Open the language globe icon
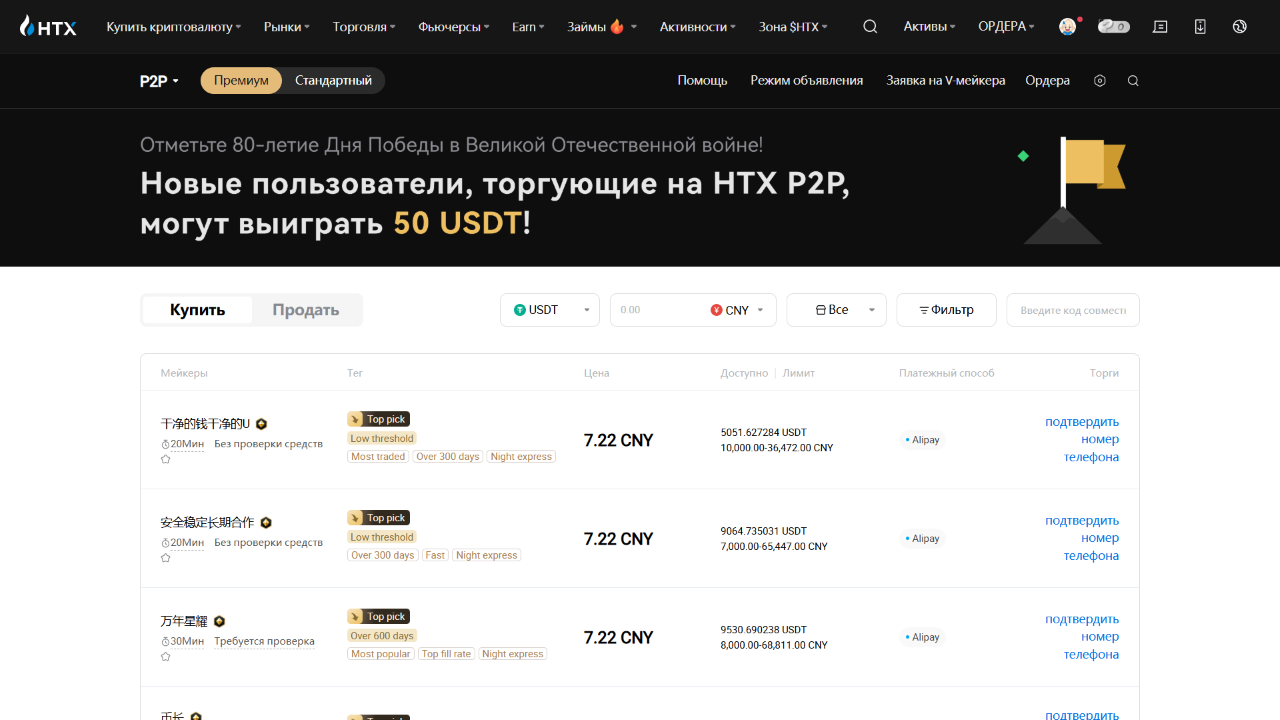Viewport: 1280px width, 720px height. [1240, 27]
